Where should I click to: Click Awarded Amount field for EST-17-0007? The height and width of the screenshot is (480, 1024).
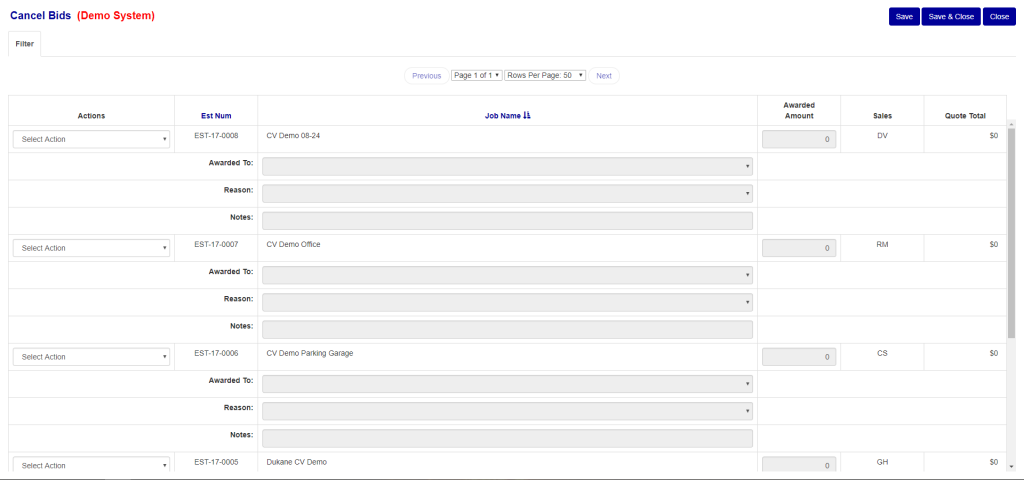(799, 248)
